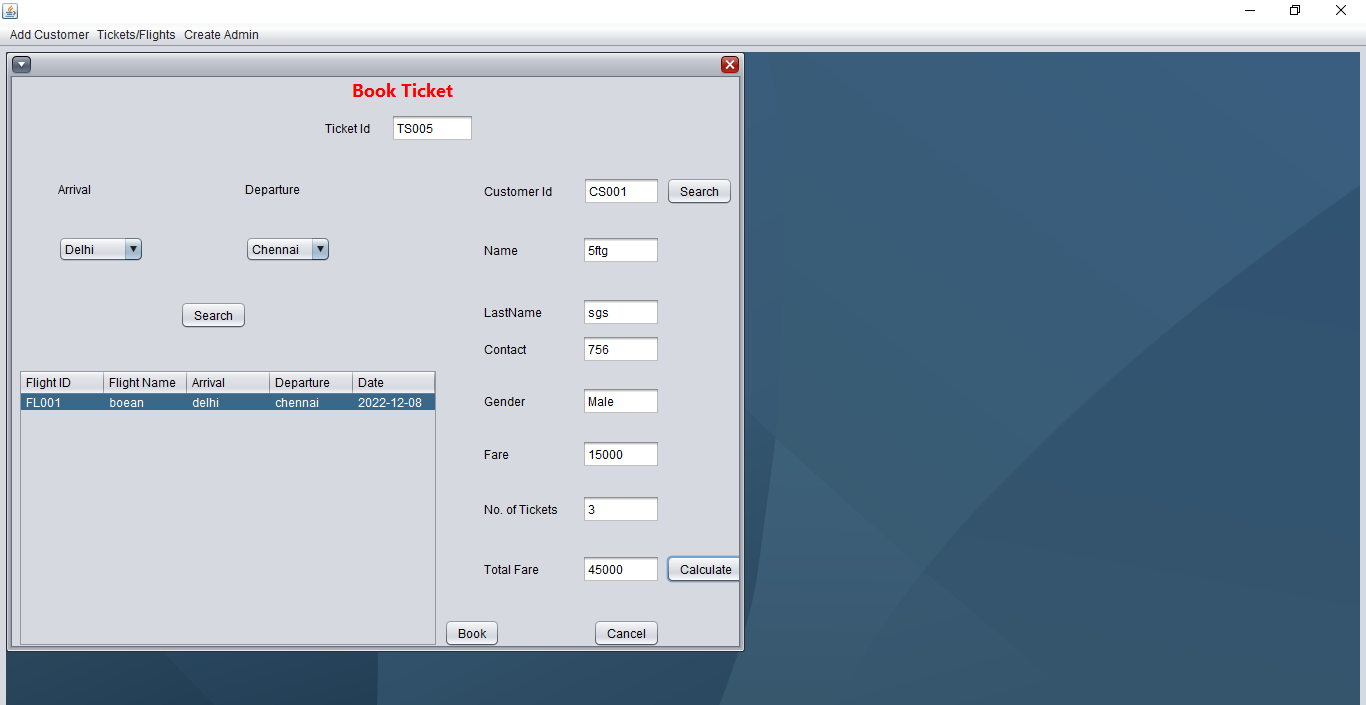Click Search to find flights
The height and width of the screenshot is (705, 1366).
coord(213,314)
